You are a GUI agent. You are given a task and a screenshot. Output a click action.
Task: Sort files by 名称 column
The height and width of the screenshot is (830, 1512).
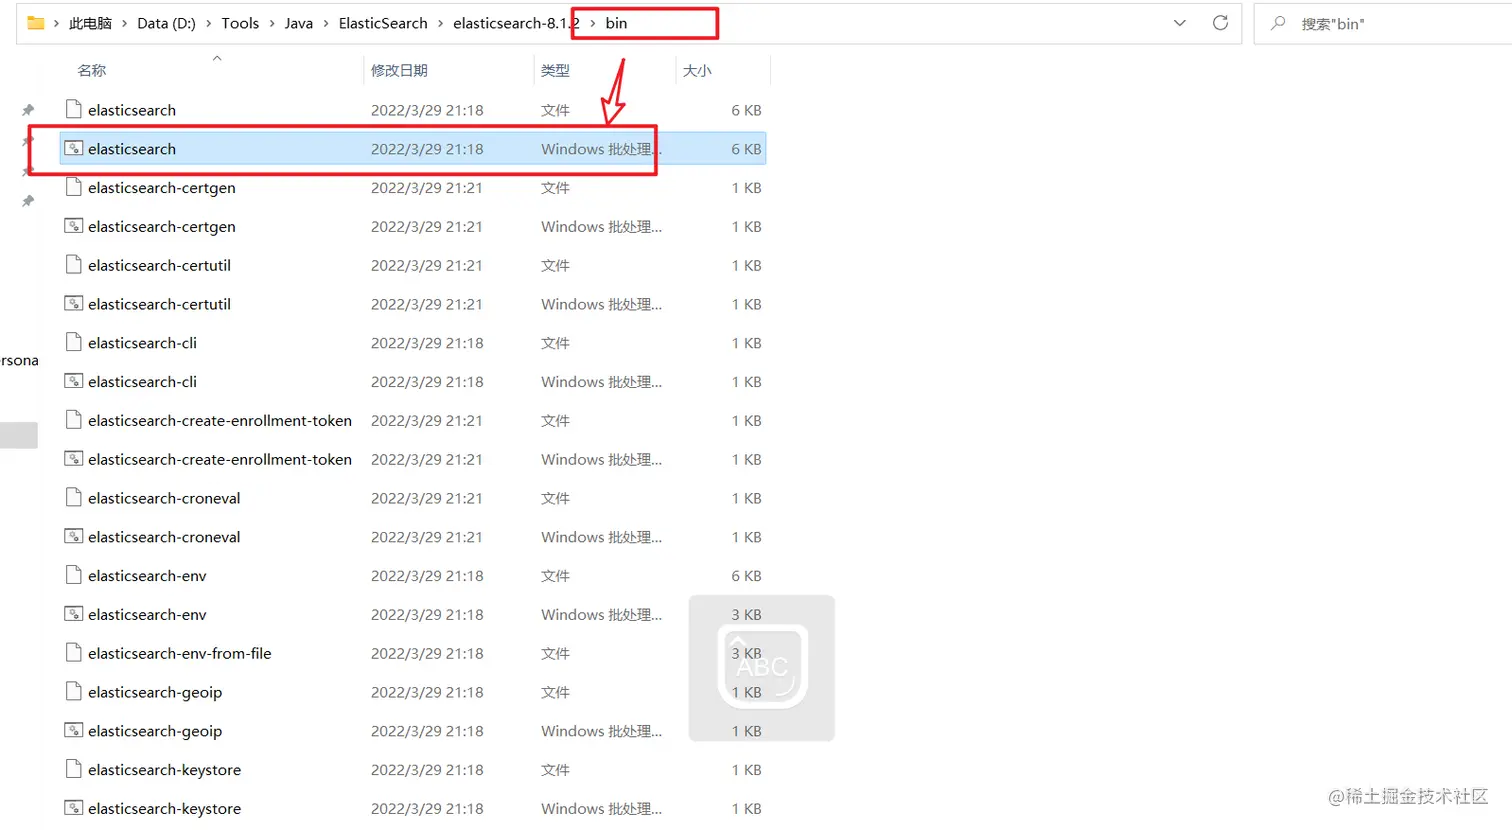coord(92,71)
